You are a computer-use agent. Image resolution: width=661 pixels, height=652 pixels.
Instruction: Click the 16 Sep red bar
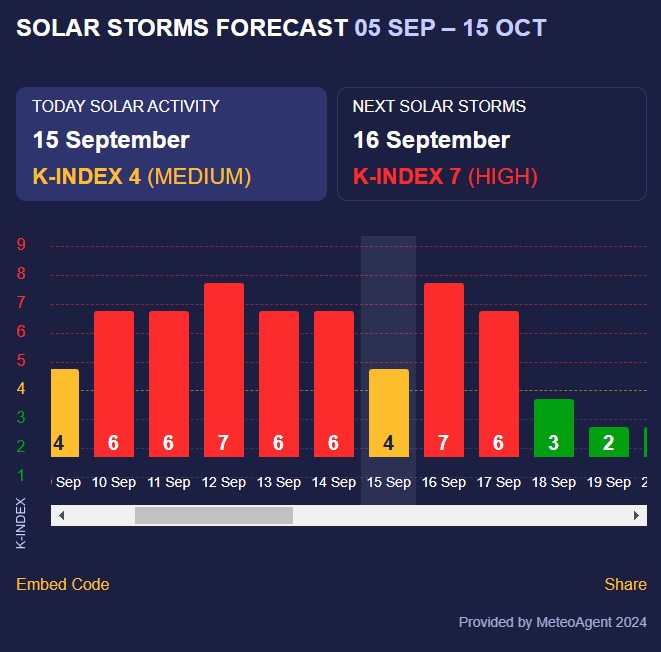click(x=444, y=370)
